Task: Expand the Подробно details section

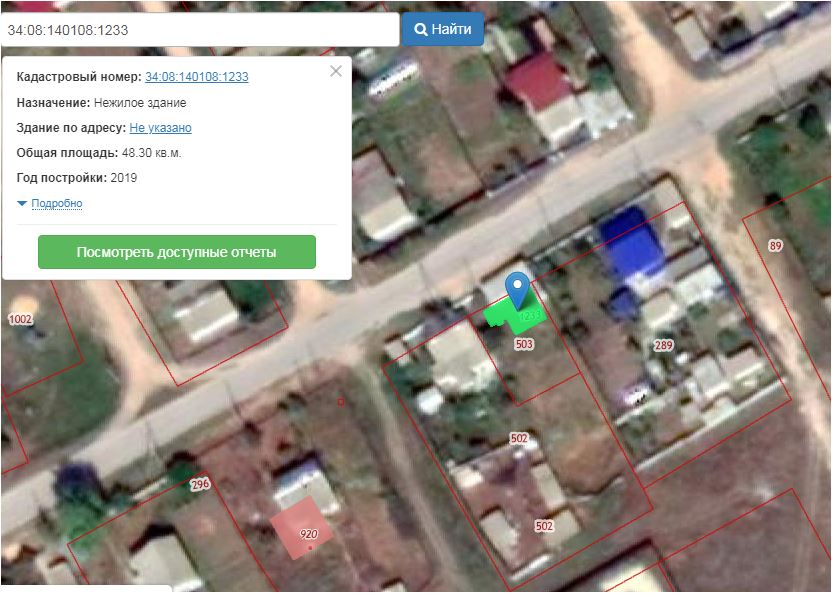Action: [50, 203]
